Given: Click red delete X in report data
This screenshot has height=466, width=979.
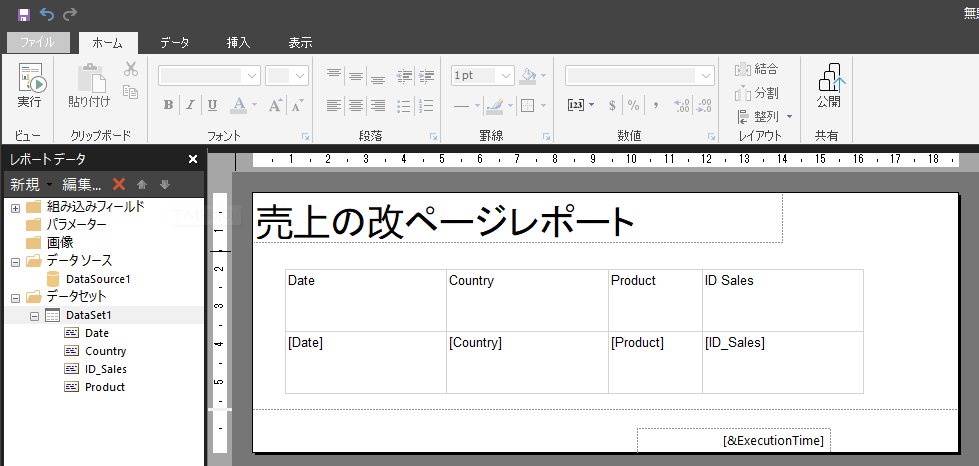Looking at the screenshot, I should click(x=119, y=184).
